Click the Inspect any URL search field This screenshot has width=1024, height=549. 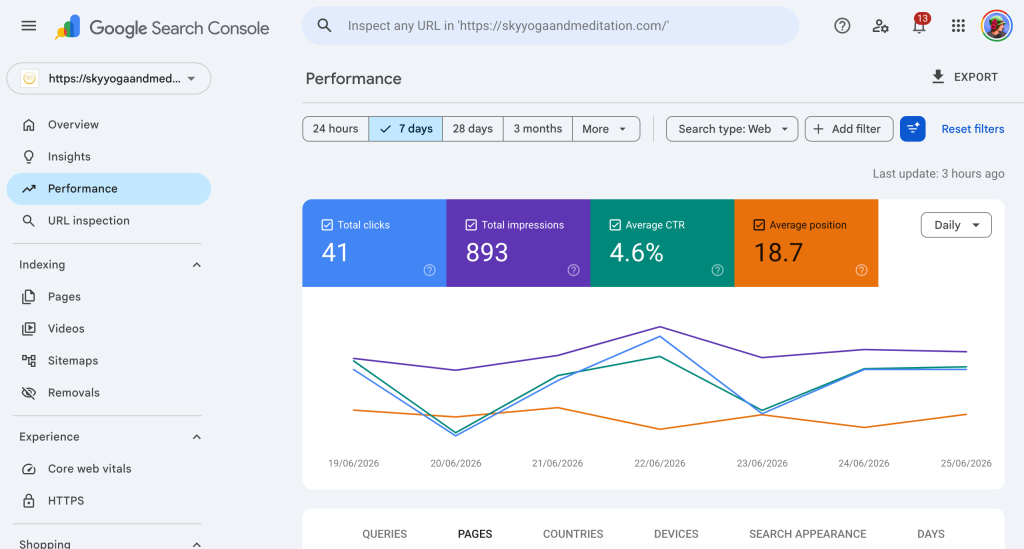pyautogui.click(x=550, y=25)
